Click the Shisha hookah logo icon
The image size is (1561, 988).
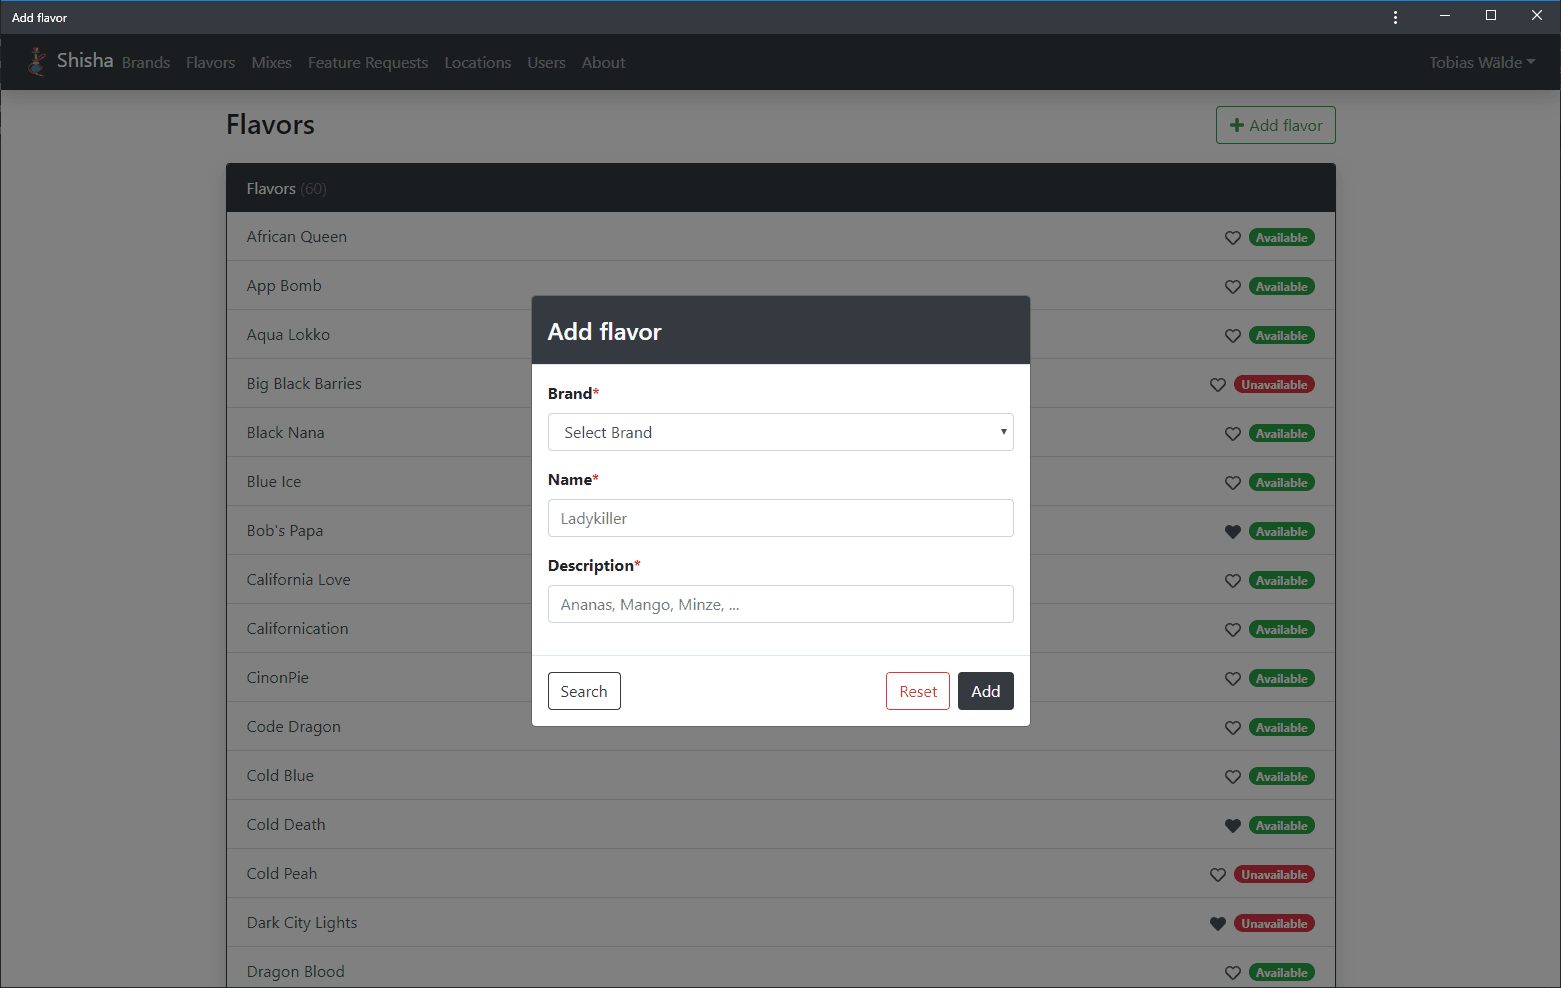[37, 62]
